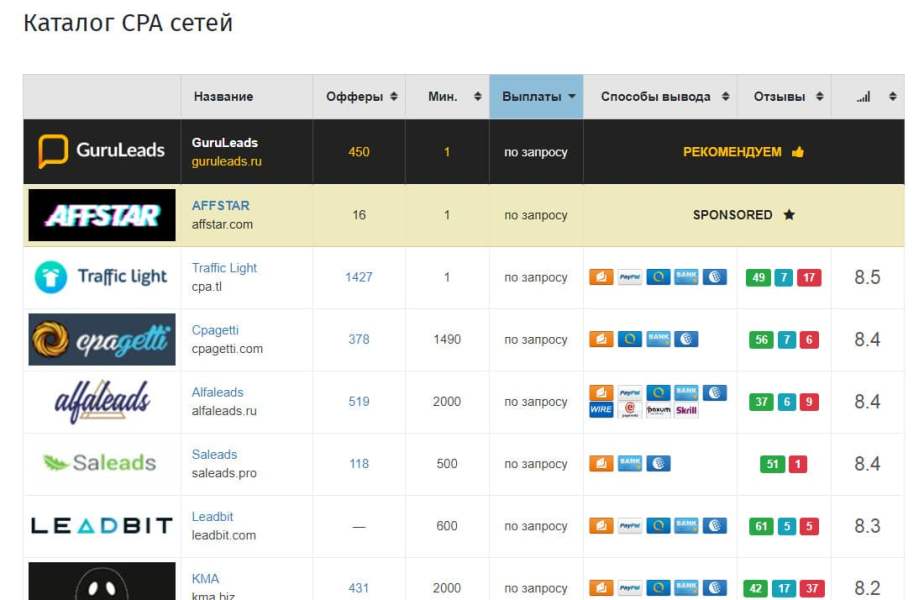
Task: Open the Alfaleads network page
Action: (217, 392)
